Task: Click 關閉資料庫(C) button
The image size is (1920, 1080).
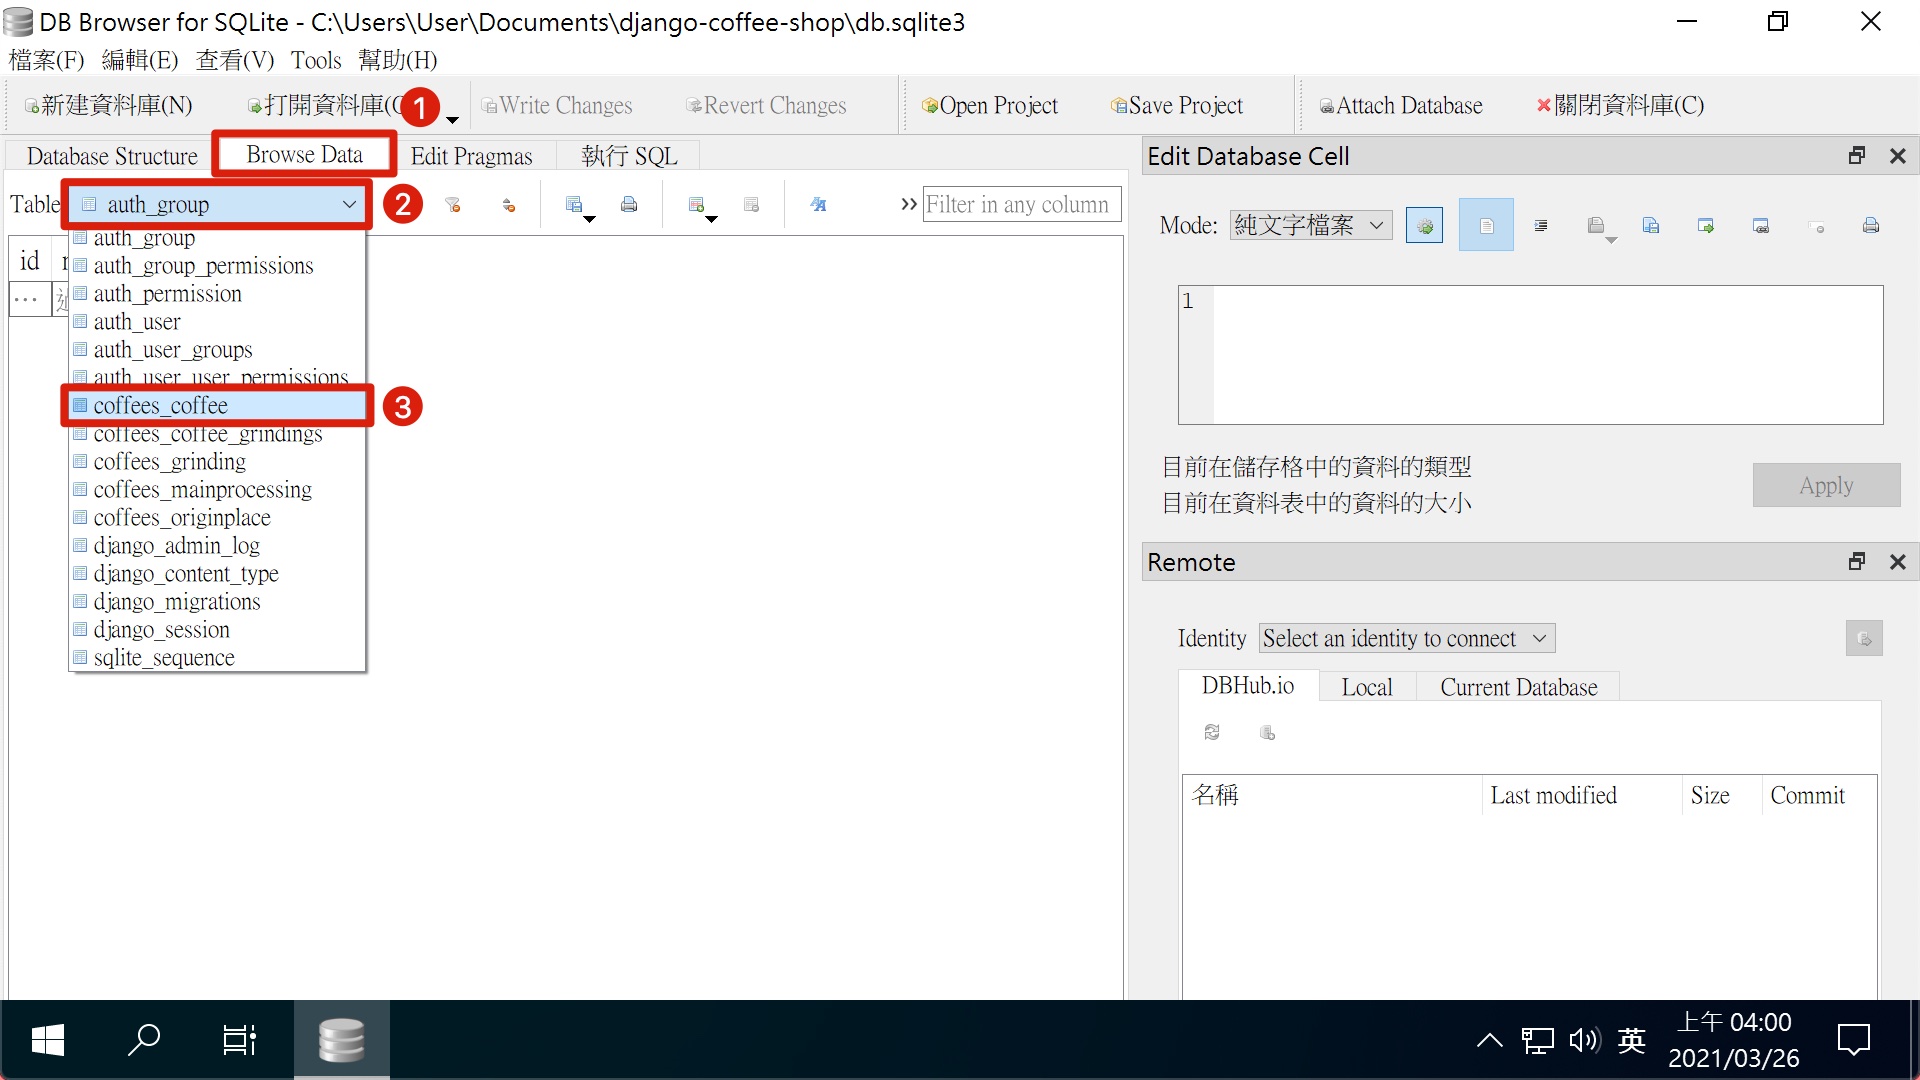Action: tap(1620, 105)
